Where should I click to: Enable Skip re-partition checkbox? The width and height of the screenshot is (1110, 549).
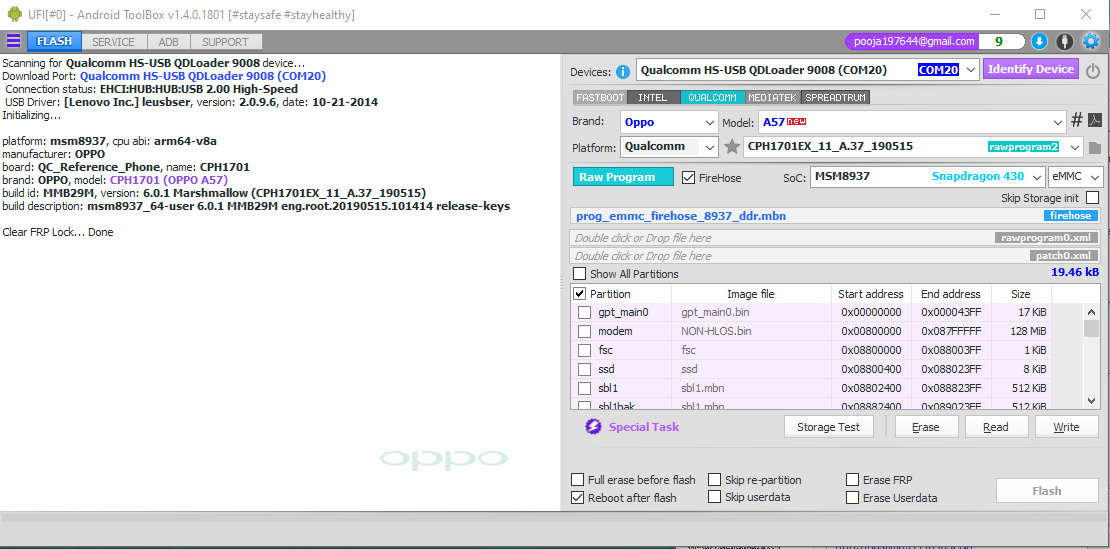coord(714,480)
